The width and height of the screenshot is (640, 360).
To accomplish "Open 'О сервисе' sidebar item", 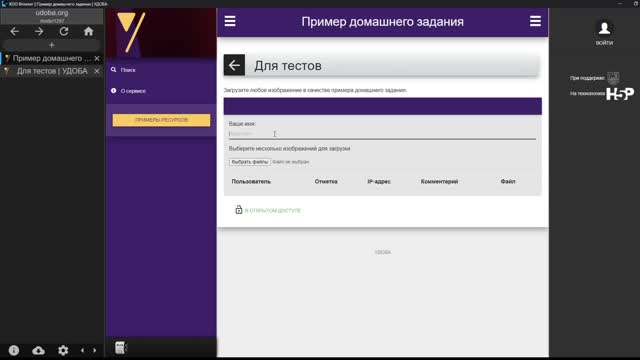I will coord(133,91).
